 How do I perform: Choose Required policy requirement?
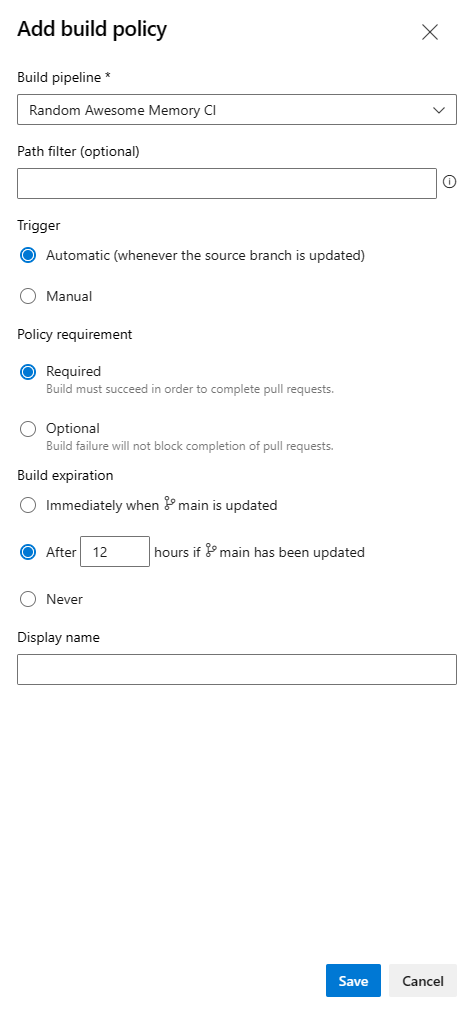28,372
